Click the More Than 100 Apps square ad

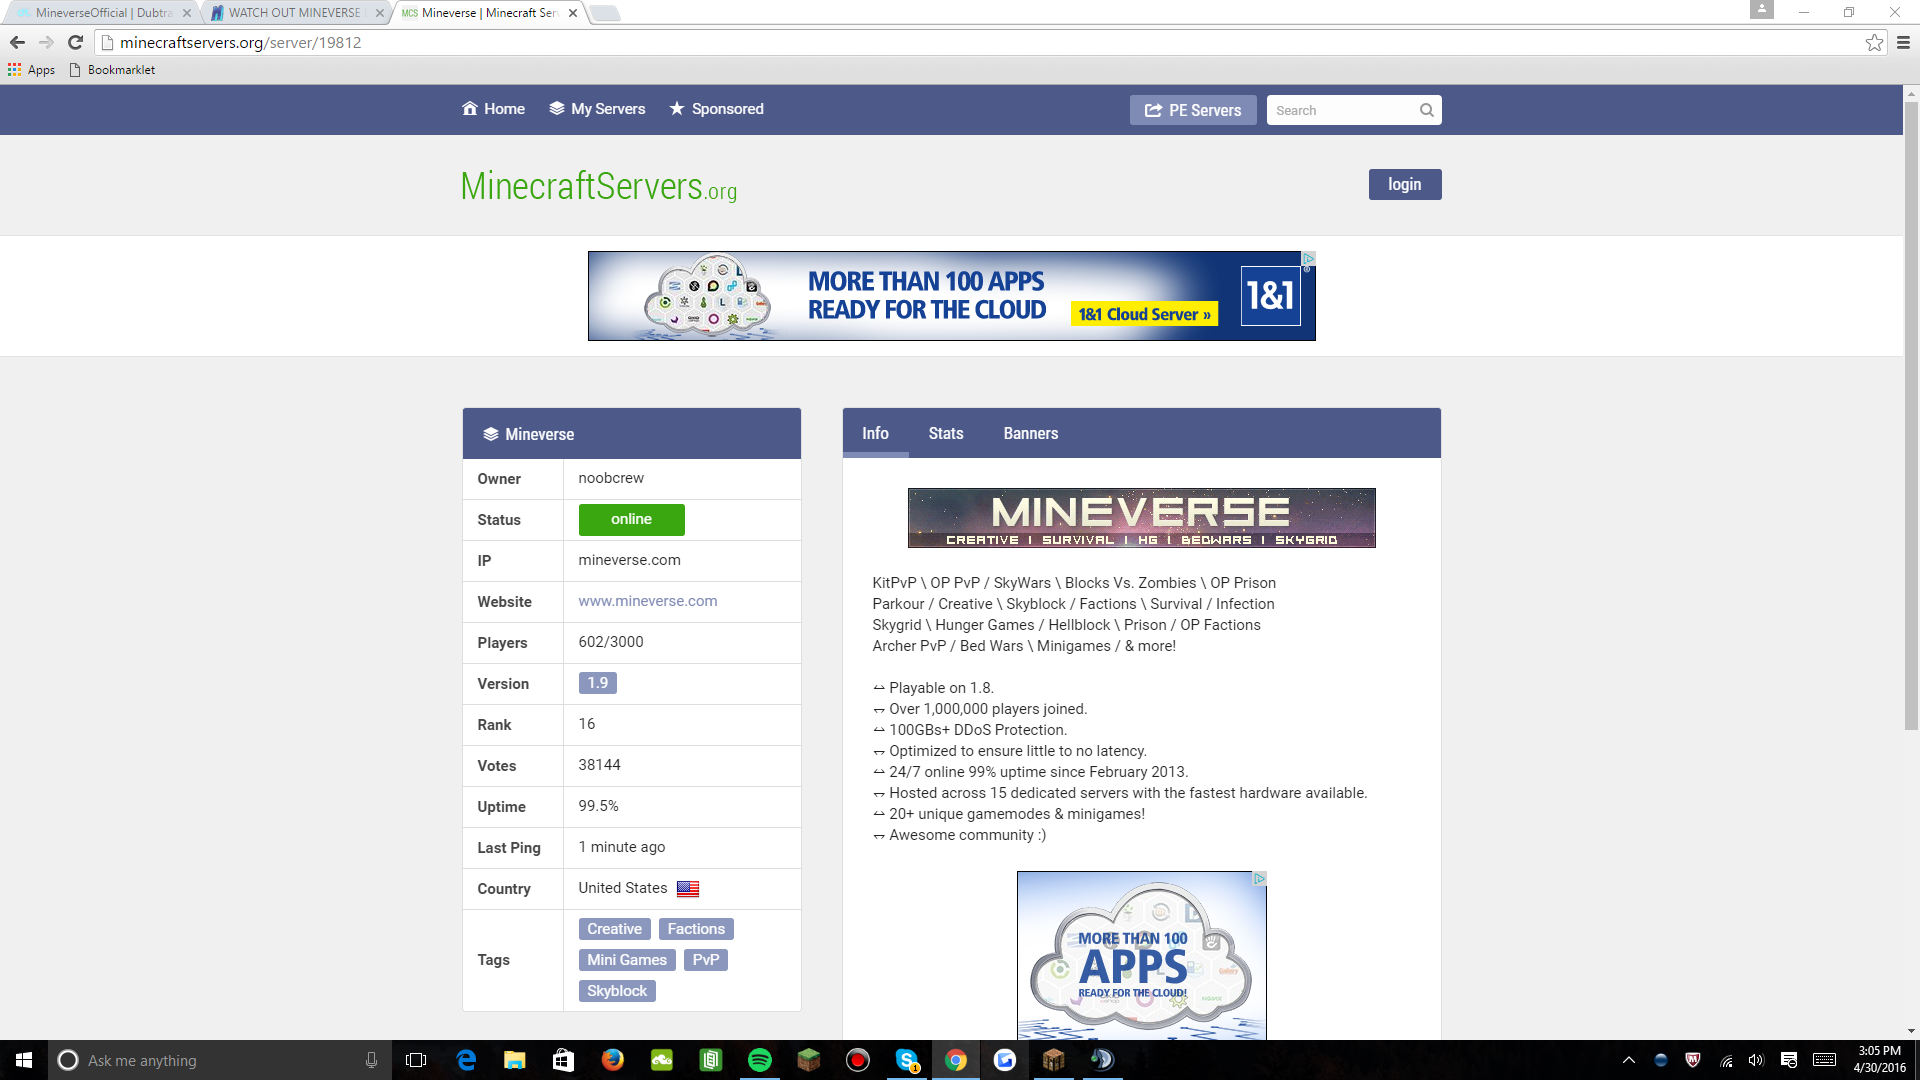(1141, 955)
